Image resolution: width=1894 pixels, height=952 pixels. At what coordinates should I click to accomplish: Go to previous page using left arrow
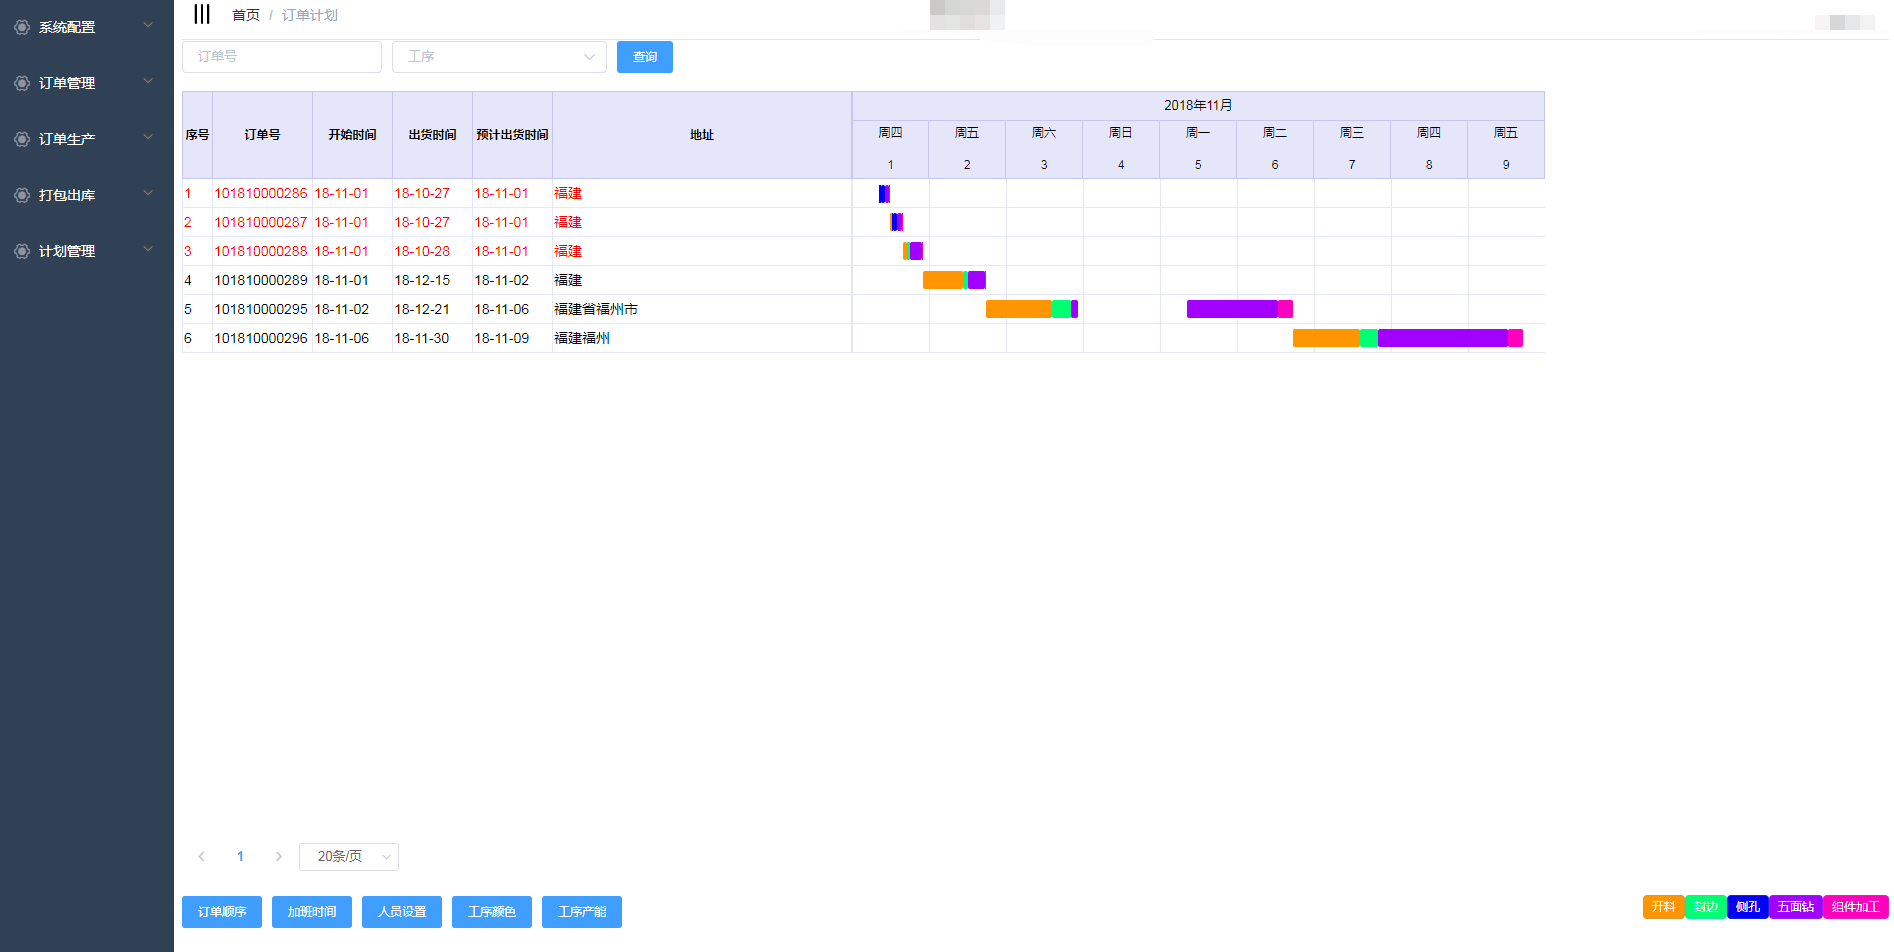pyautogui.click(x=202, y=857)
